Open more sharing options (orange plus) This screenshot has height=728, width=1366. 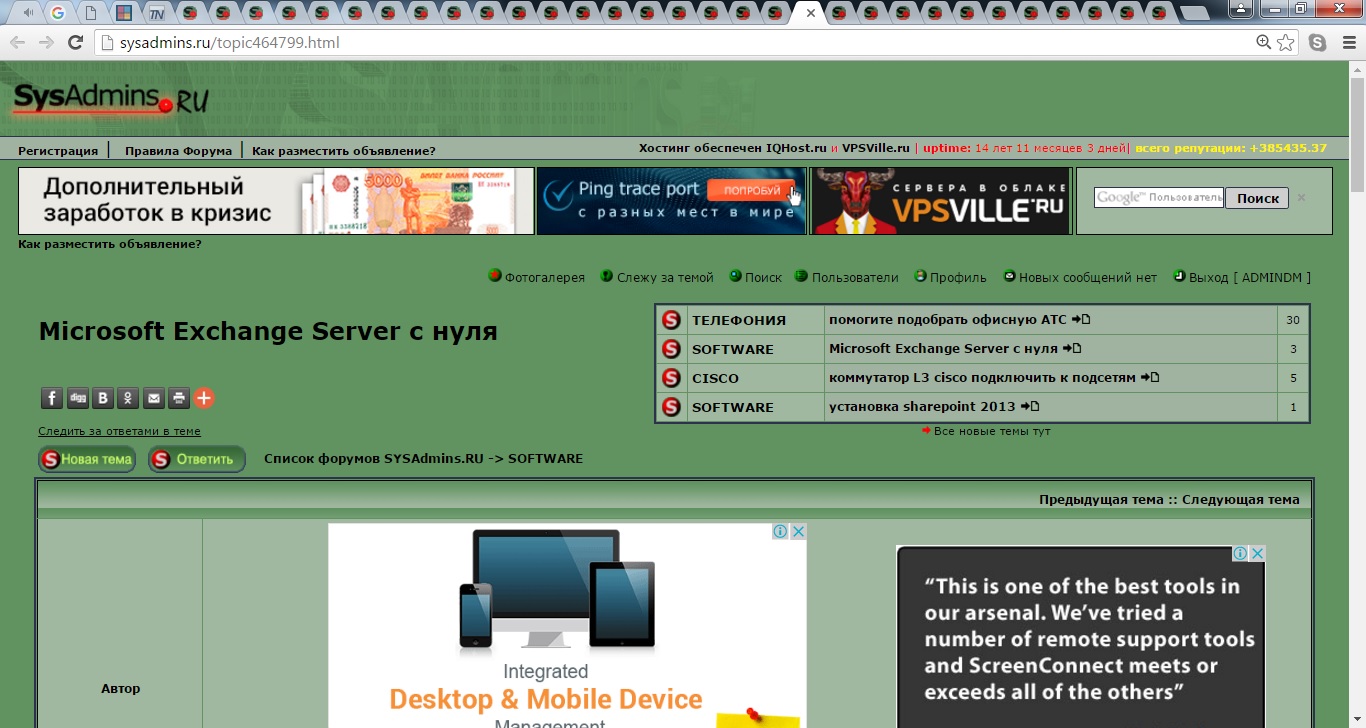(204, 398)
